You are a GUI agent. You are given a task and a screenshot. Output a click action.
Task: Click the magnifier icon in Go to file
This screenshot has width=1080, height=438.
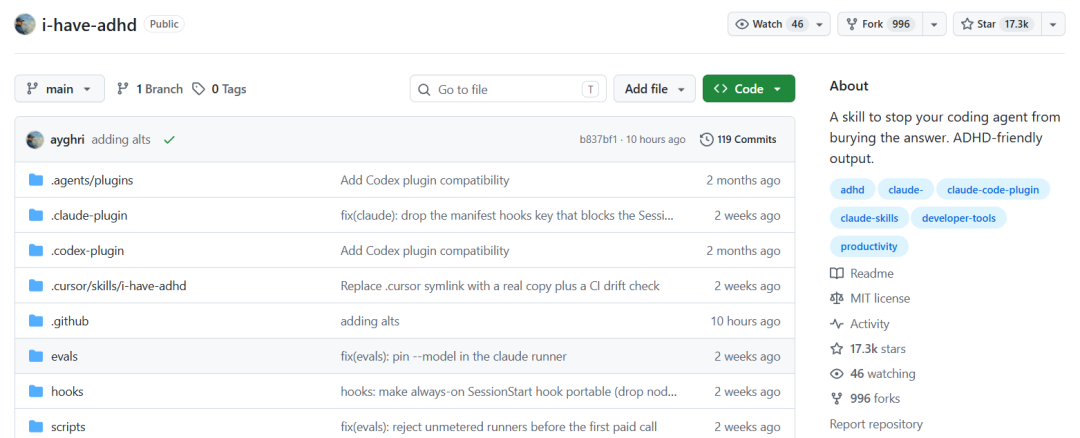point(424,90)
